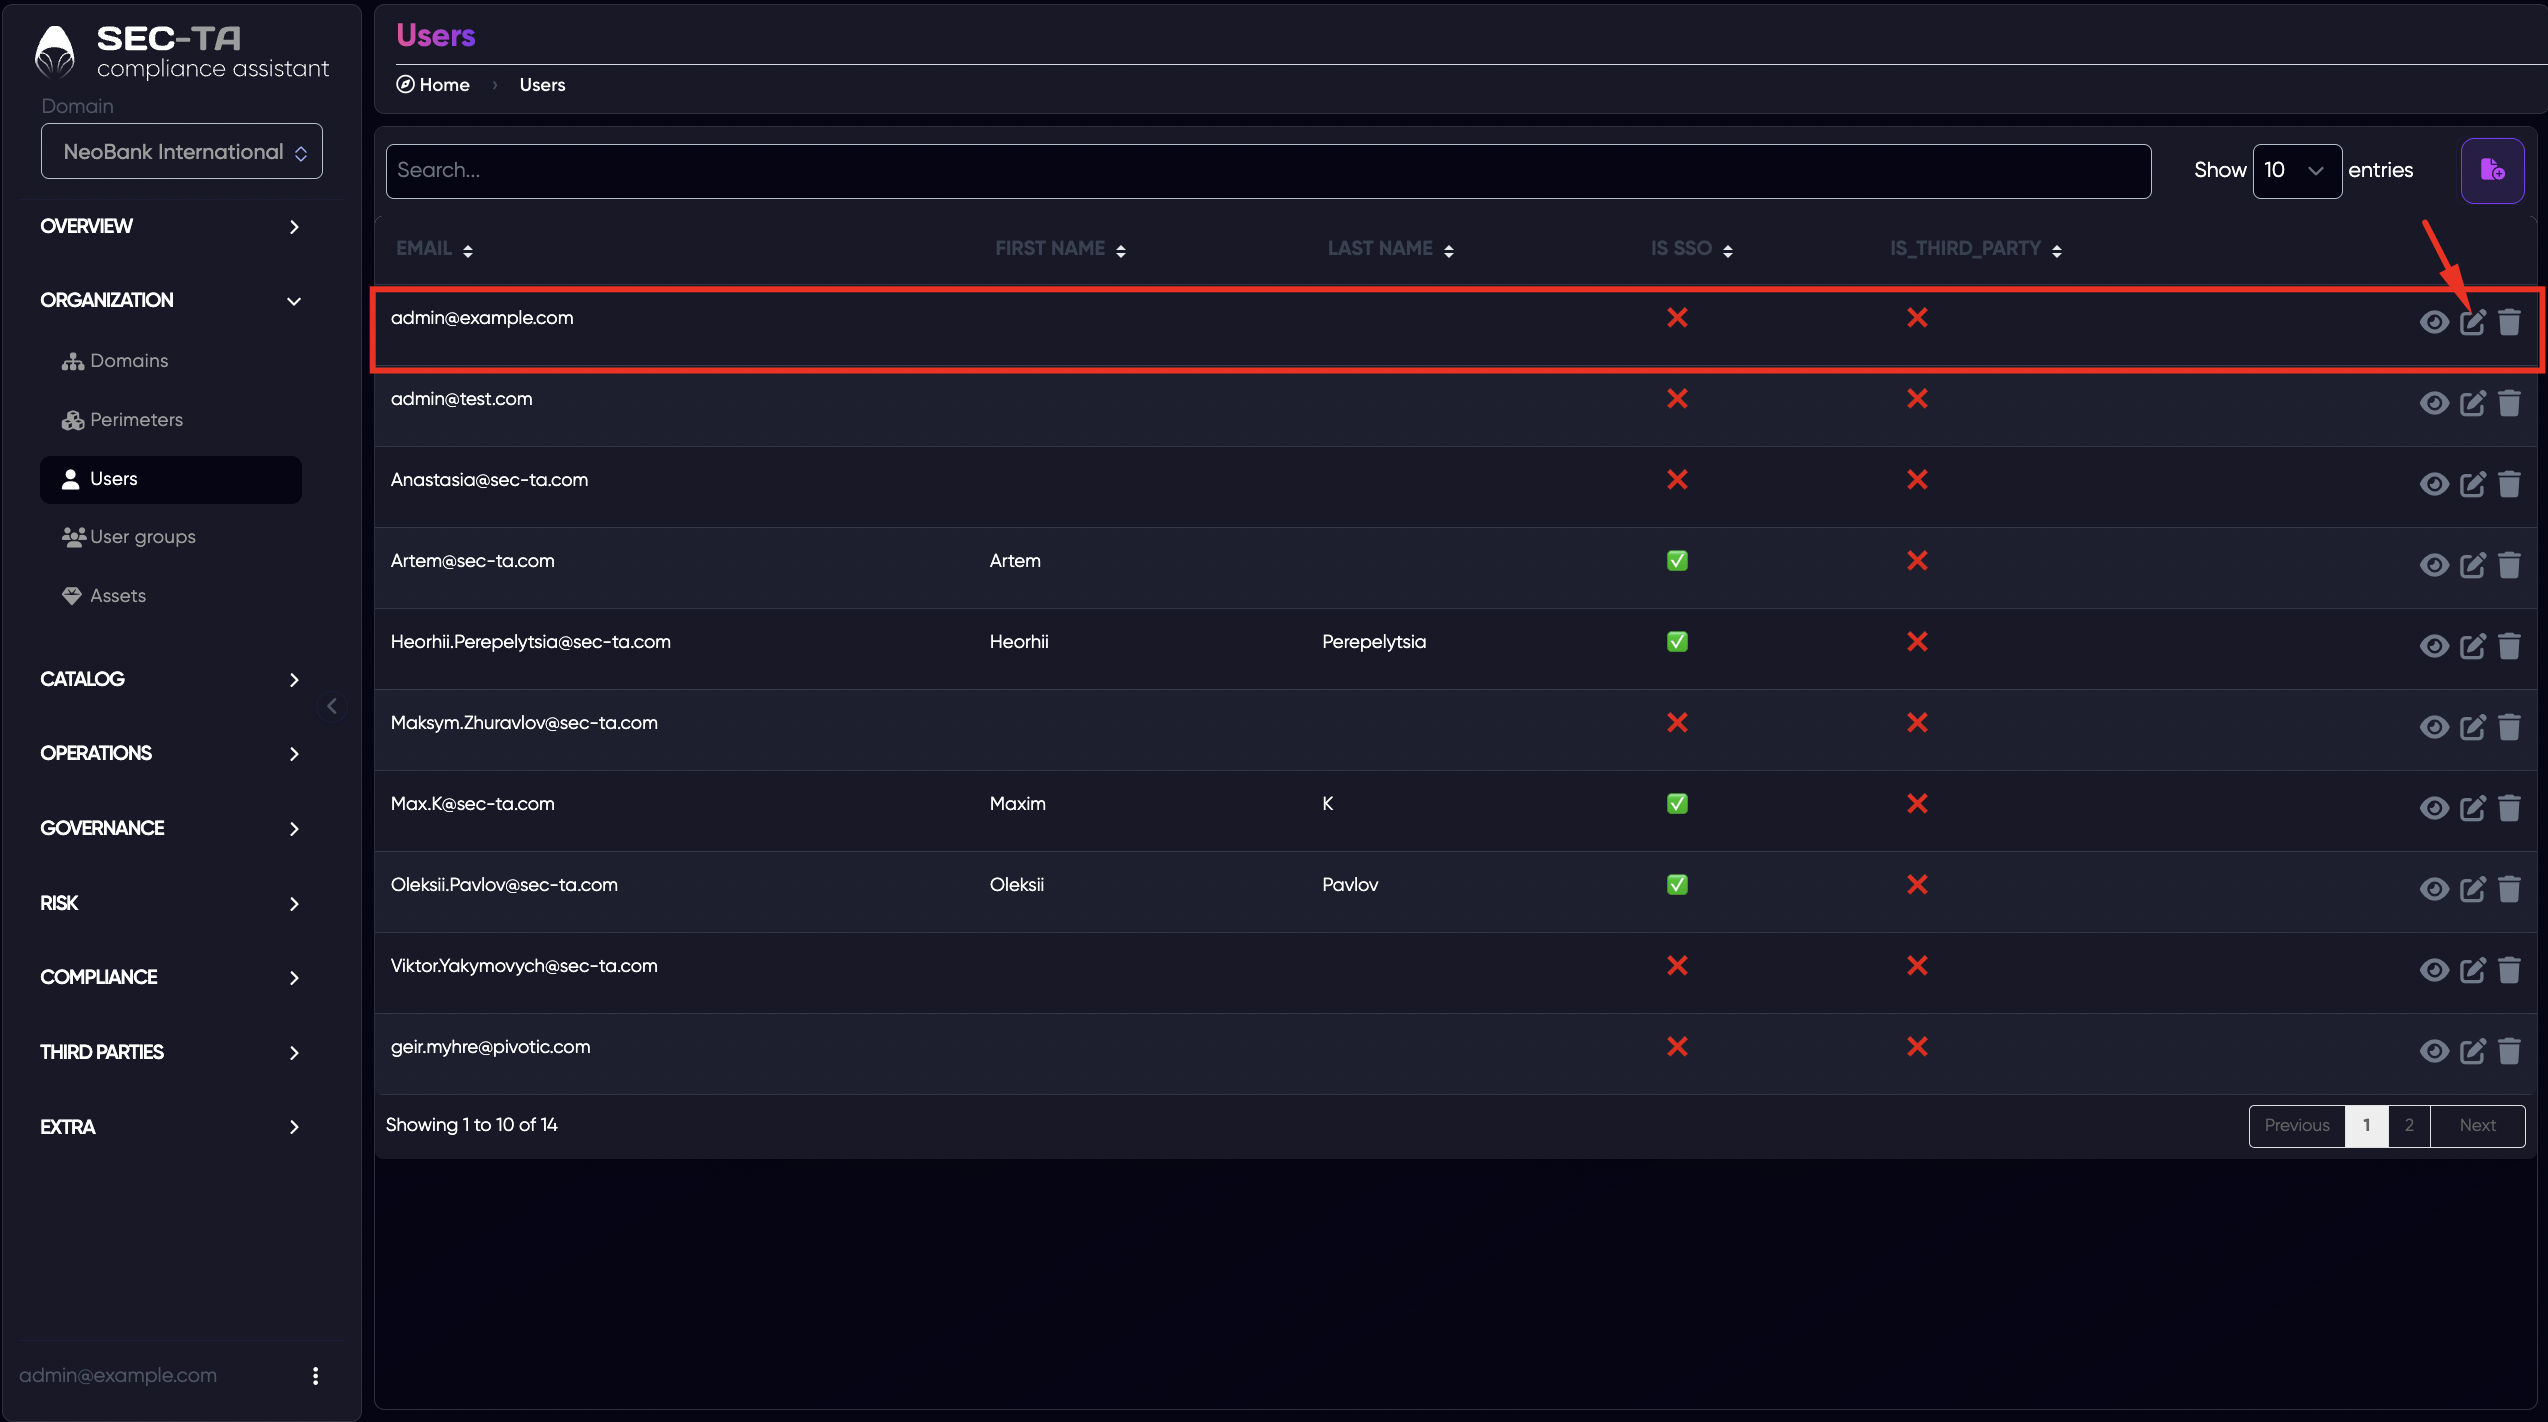Delete the Anastasia@sec-ta.com user
Viewport: 2548px width, 1422px height.
tap(2509, 484)
